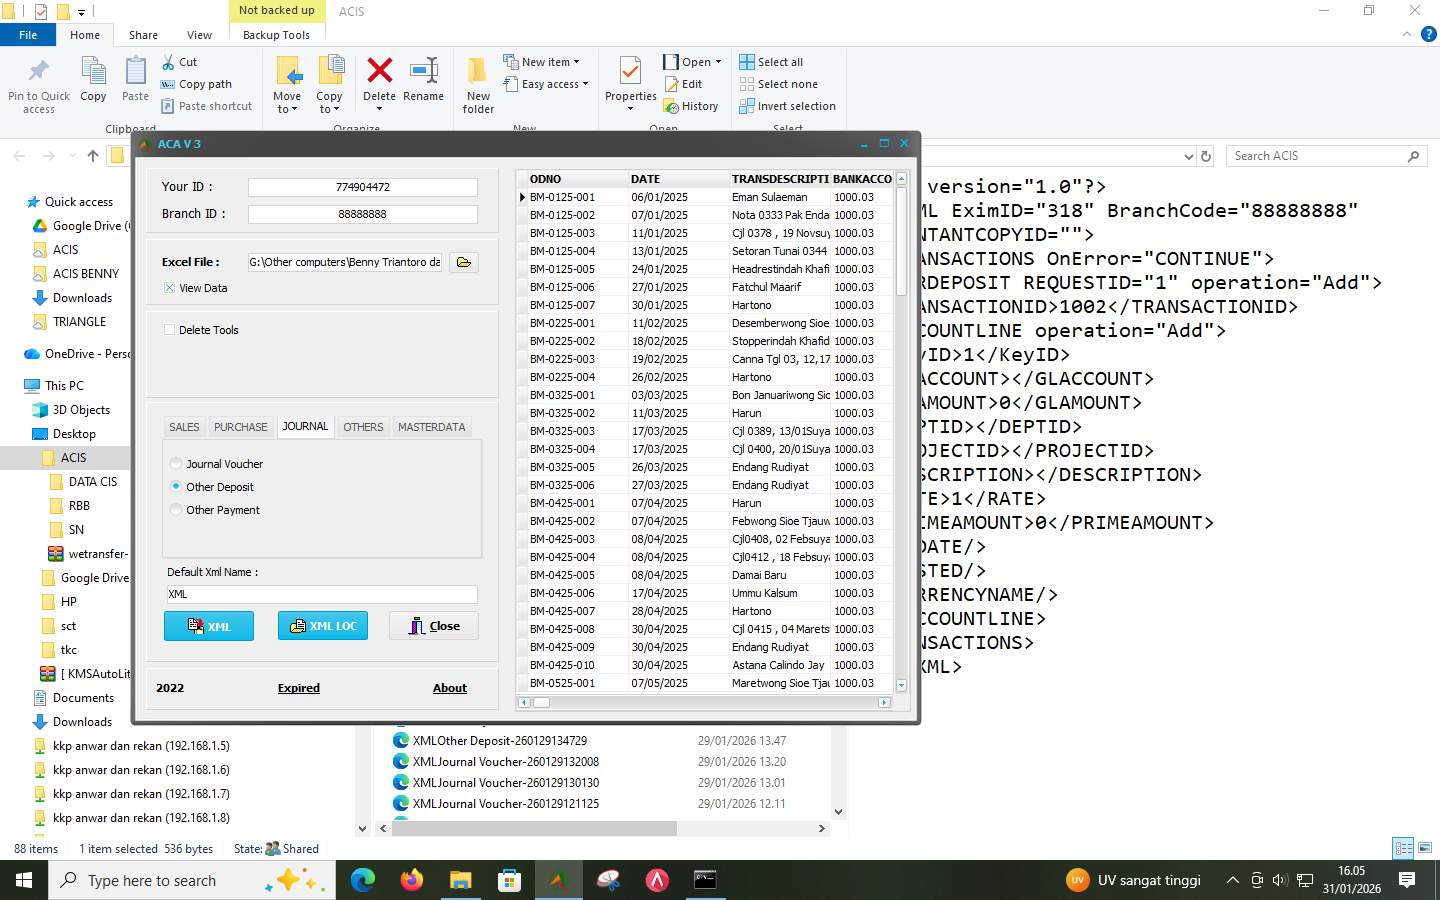Select the Journal Voucher radio button

[176, 463]
